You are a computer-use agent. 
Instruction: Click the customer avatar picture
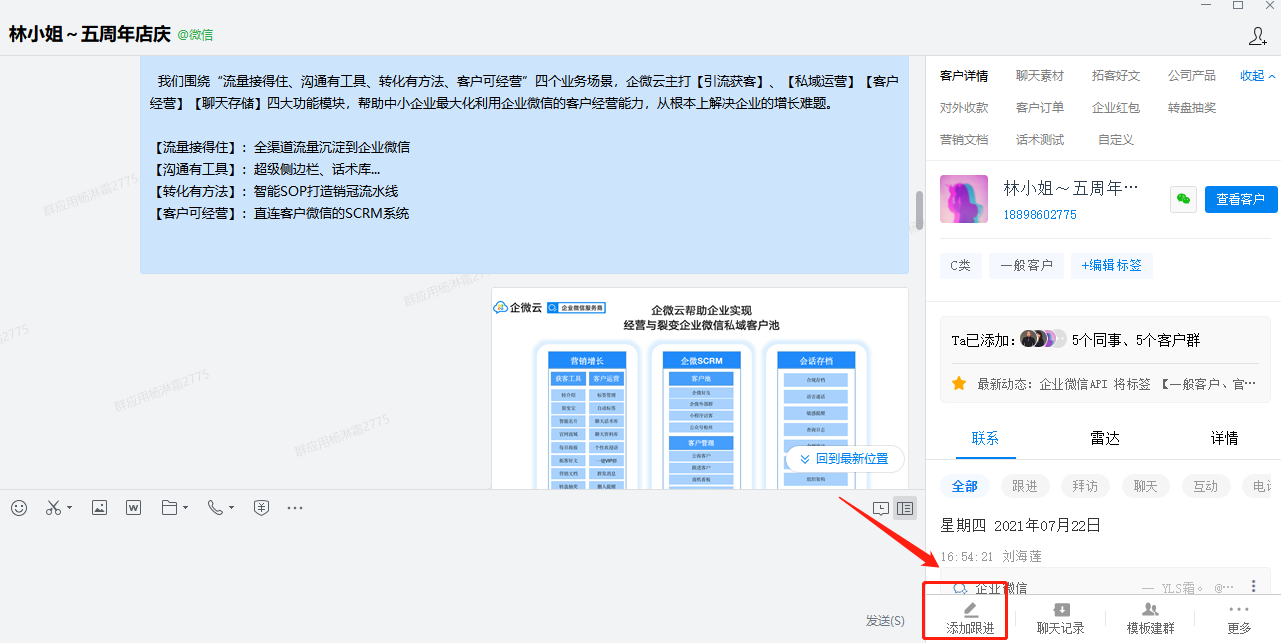coord(964,199)
